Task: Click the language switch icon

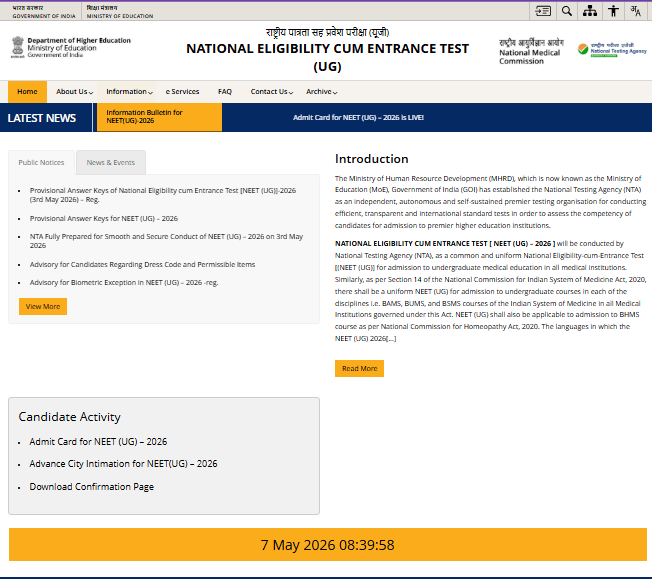Action: (x=635, y=11)
